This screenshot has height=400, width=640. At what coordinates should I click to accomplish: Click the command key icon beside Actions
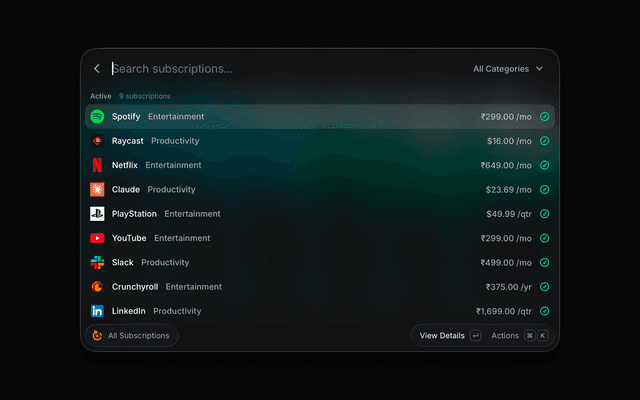[x=529, y=336]
